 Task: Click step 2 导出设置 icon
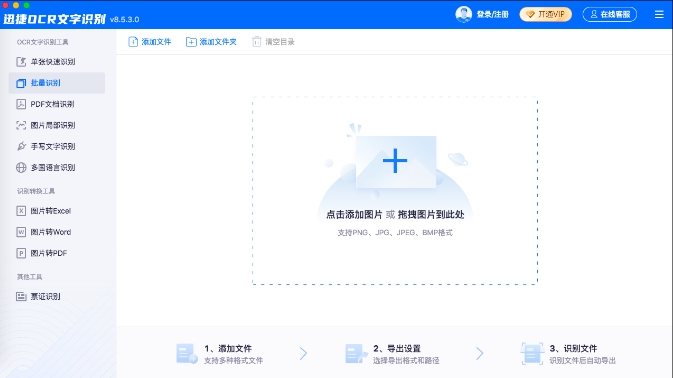point(356,354)
